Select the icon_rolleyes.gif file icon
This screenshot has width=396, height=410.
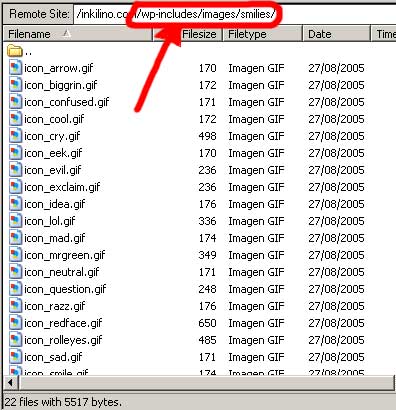point(15,340)
